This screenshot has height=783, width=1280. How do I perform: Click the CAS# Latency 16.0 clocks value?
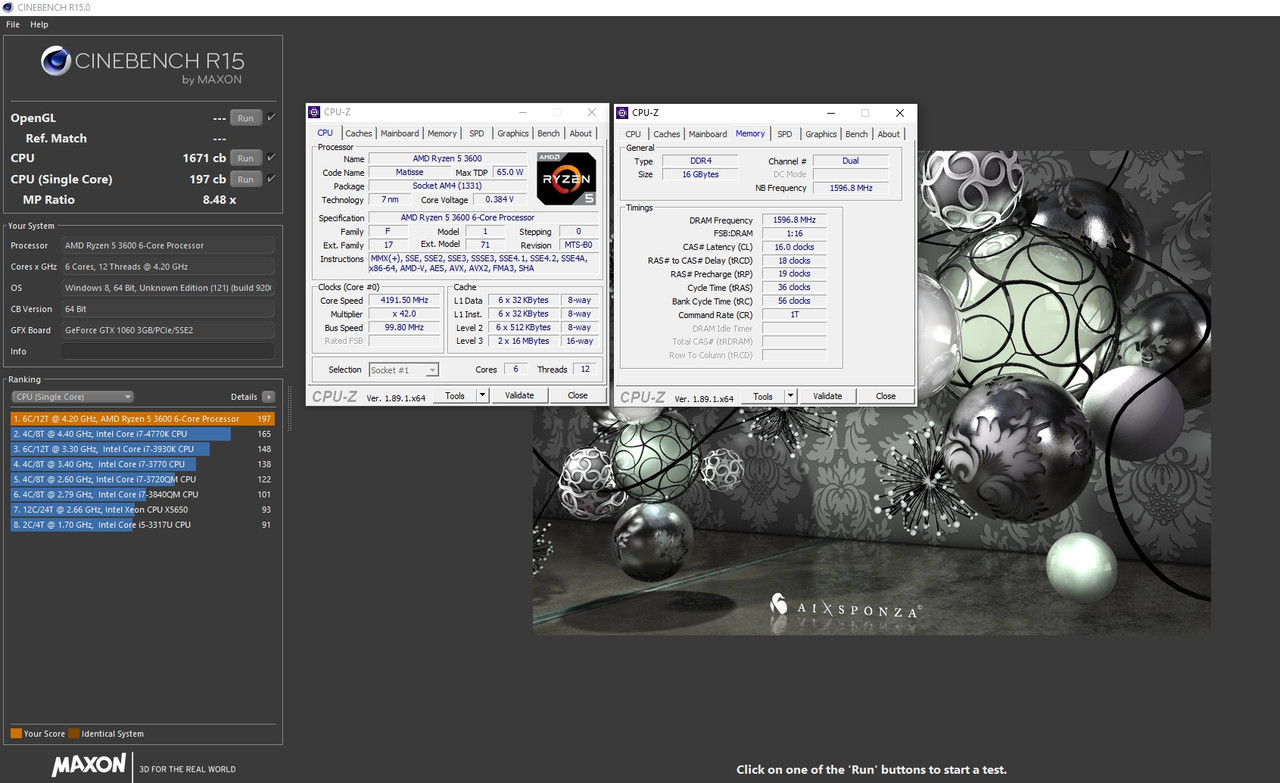(794, 247)
